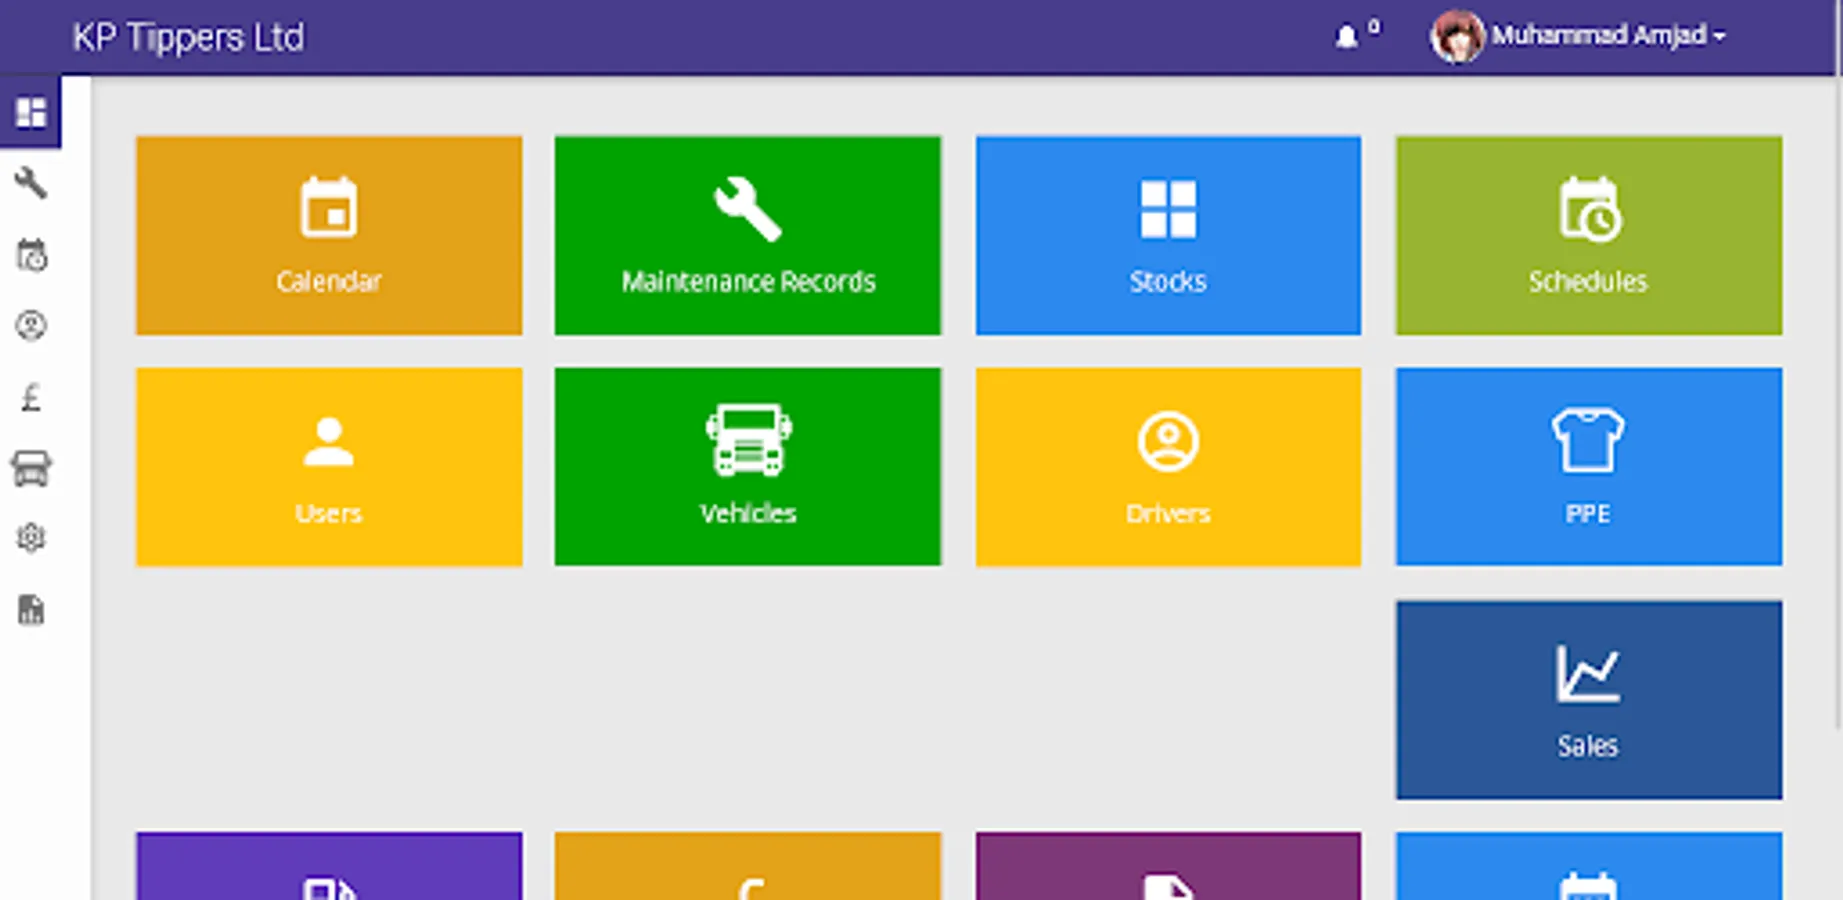This screenshot has height=900, width=1843.
Task: View the Sales tile
Action: (x=1589, y=700)
